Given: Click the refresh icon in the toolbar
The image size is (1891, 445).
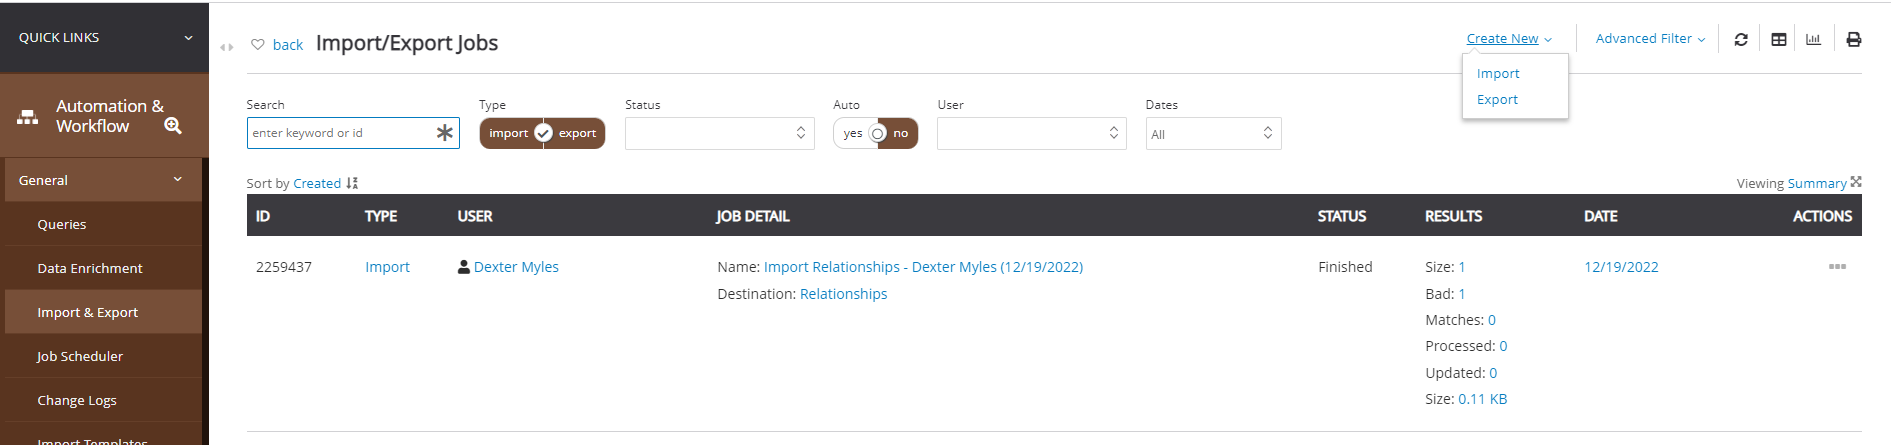Looking at the screenshot, I should (x=1741, y=39).
